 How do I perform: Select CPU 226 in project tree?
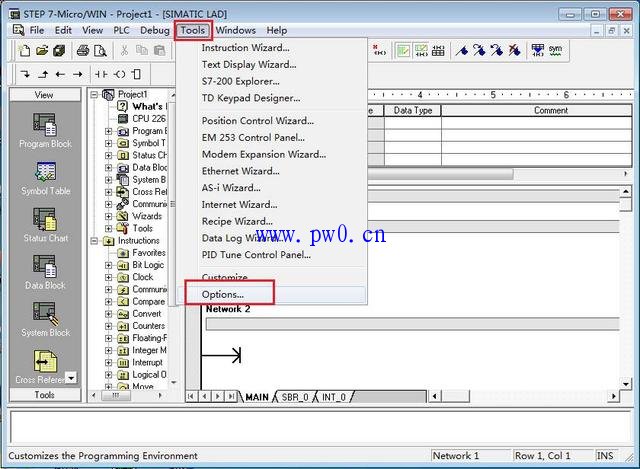(148, 118)
